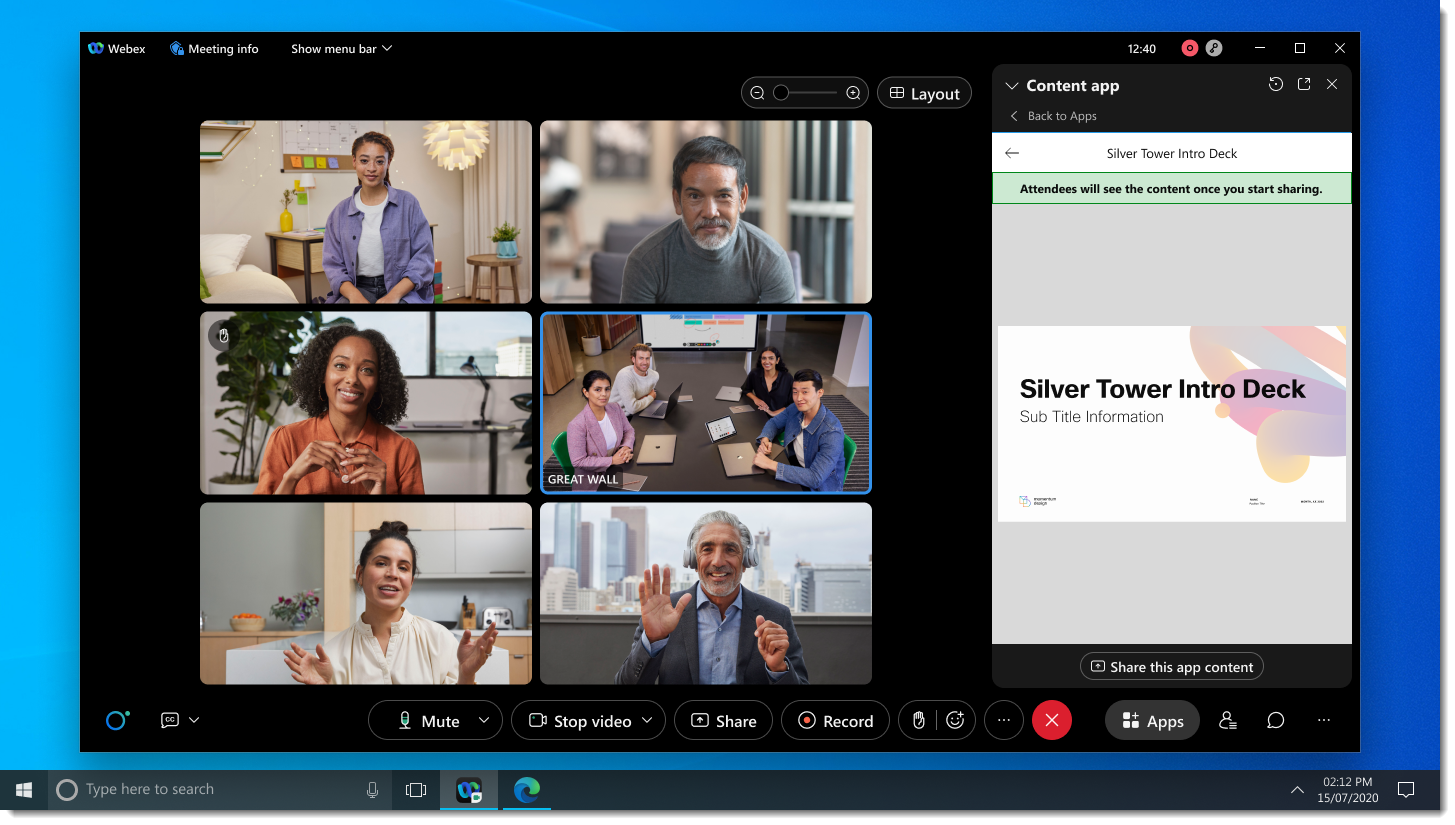Screen dimensions: 1455x825
Task: Toggle closed captions CC icon
Action: click(170, 720)
